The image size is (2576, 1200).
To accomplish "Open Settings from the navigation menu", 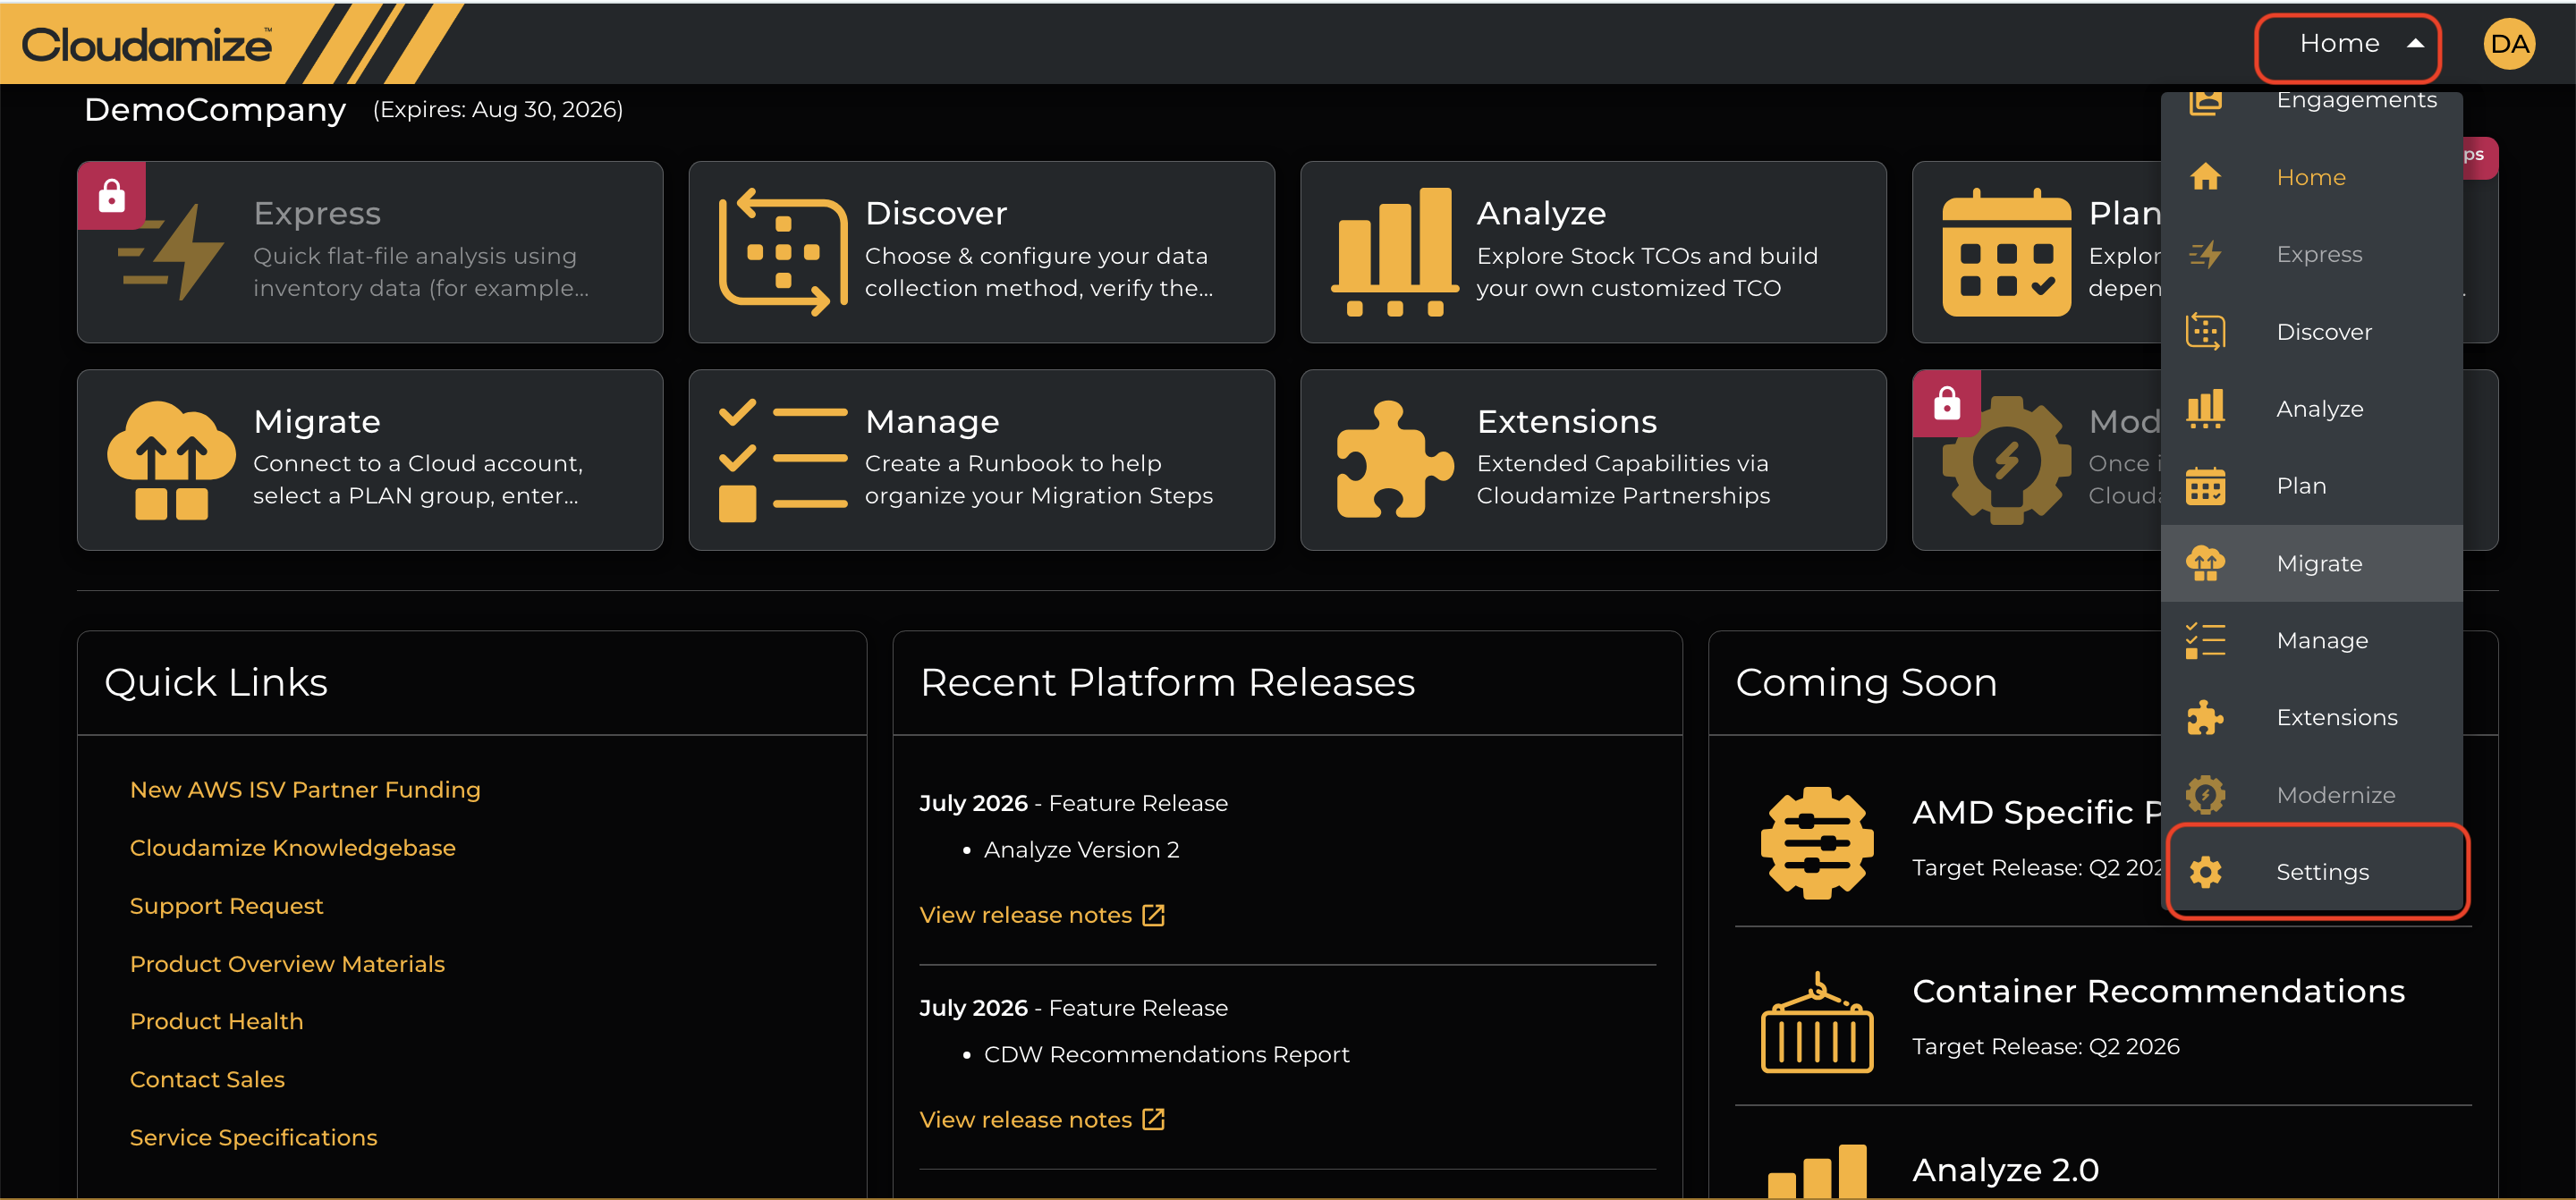I will 2312,872.
